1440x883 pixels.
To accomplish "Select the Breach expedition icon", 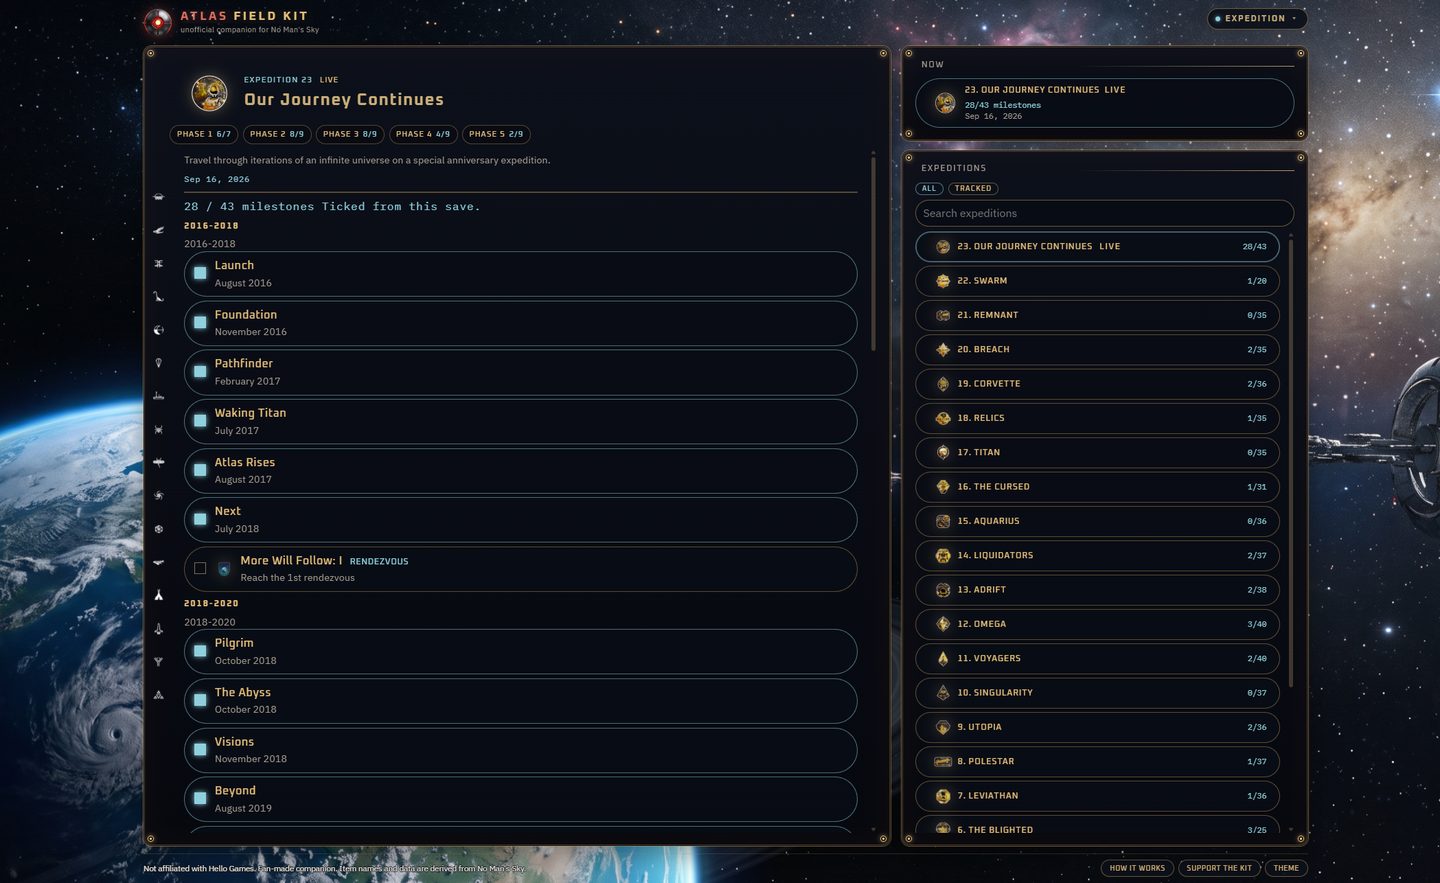I will (942, 350).
